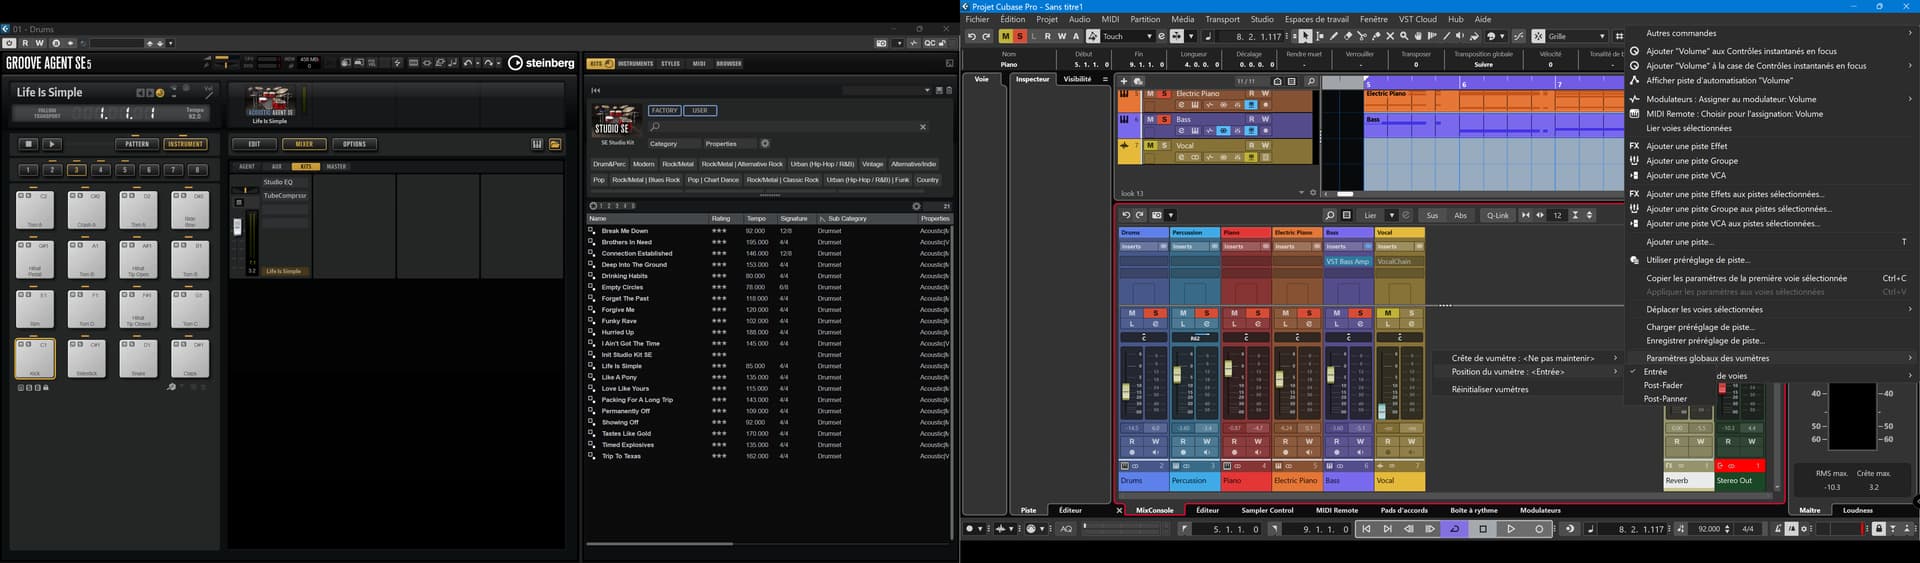Screen dimensions: 1920x563
Task: Open the Fichier menu
Action: [977, 19]
